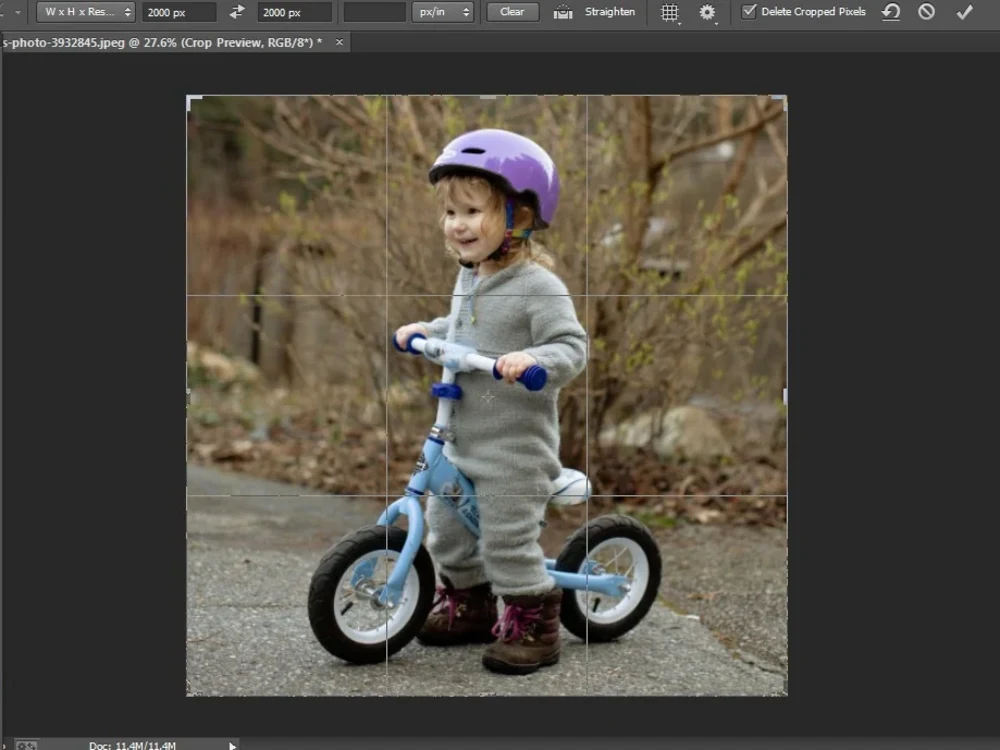This screenshot has height=750, width=1000.
Task: Commit the crop with the checkmark icon
Action: click(963, 12)
